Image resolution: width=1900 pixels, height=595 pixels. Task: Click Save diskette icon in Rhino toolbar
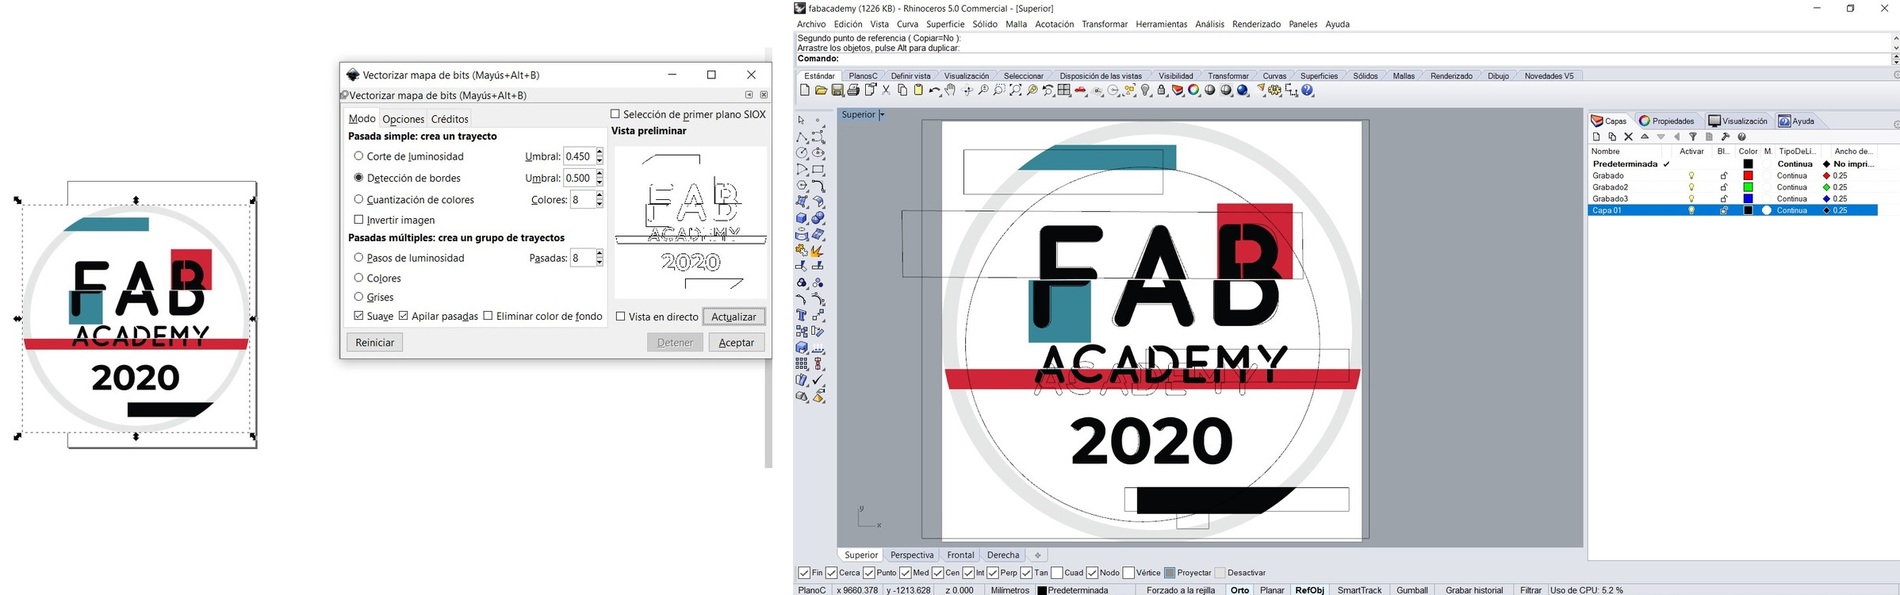coord(837,90)
